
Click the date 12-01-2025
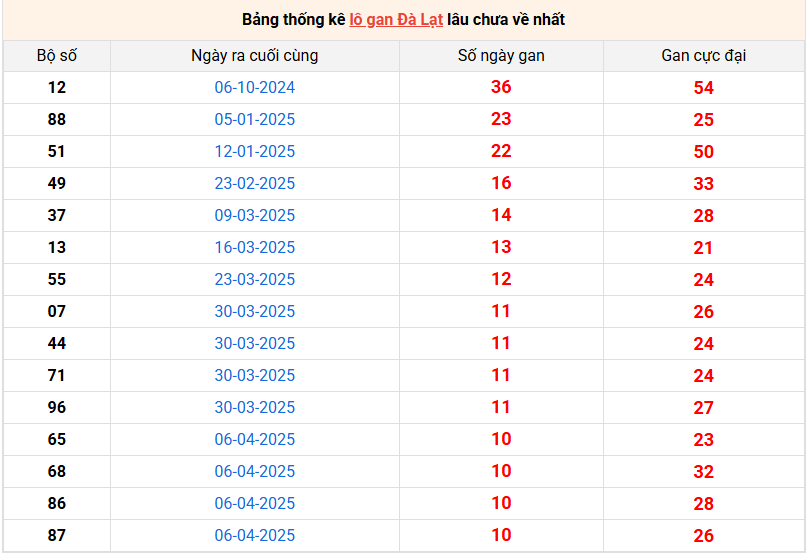tap(255, 152)
